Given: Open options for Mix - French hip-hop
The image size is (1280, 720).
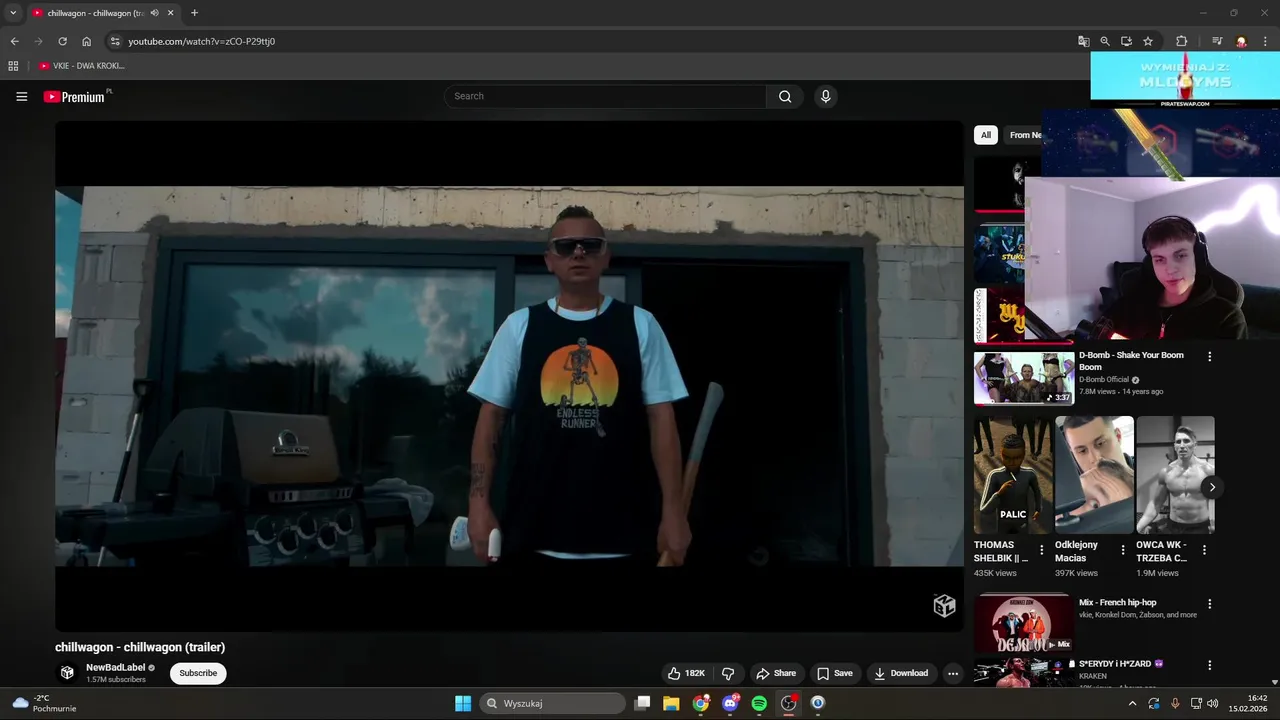Looking at the screenshot, I should (x=1209, y=604).
